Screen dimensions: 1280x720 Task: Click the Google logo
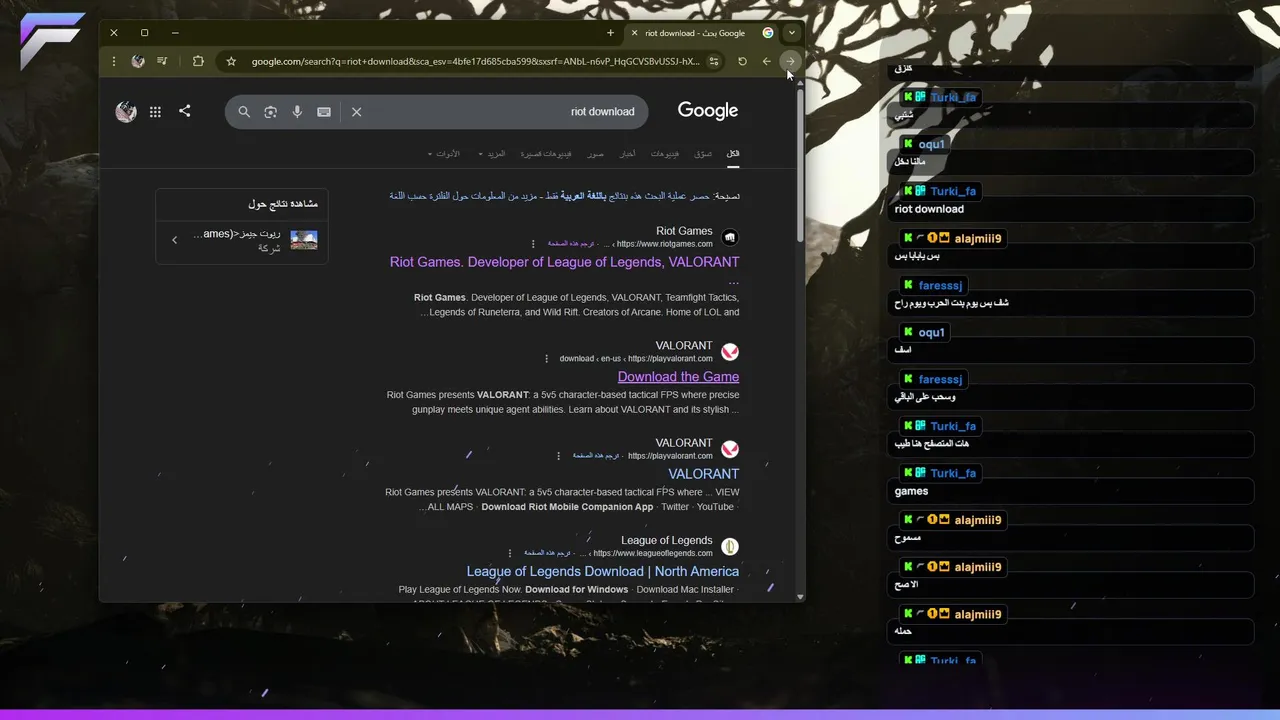click(x=708, y=111)
